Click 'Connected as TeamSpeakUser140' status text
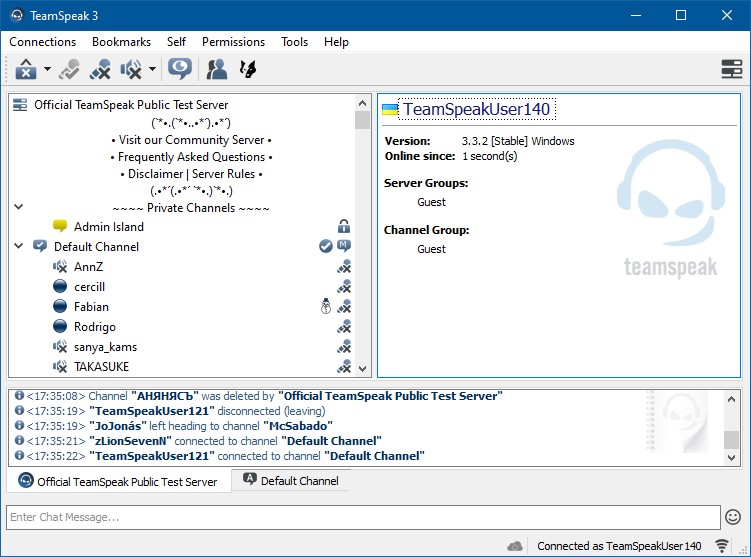This screenshot has height=557, width=751. pos(619,546)
